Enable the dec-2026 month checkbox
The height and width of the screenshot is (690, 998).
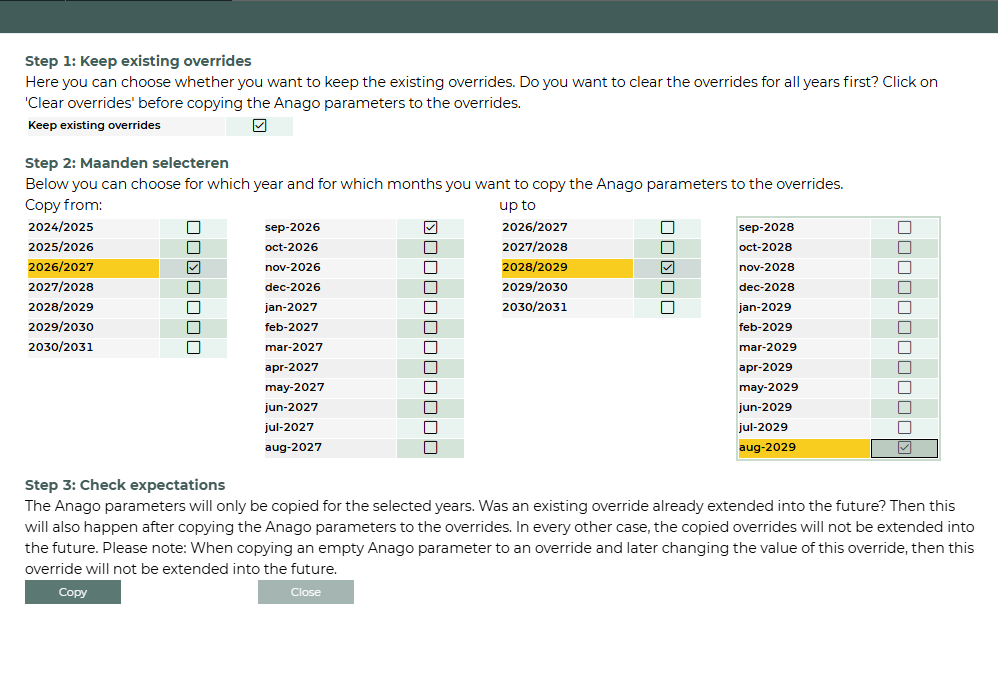click(x=431, y=287)
